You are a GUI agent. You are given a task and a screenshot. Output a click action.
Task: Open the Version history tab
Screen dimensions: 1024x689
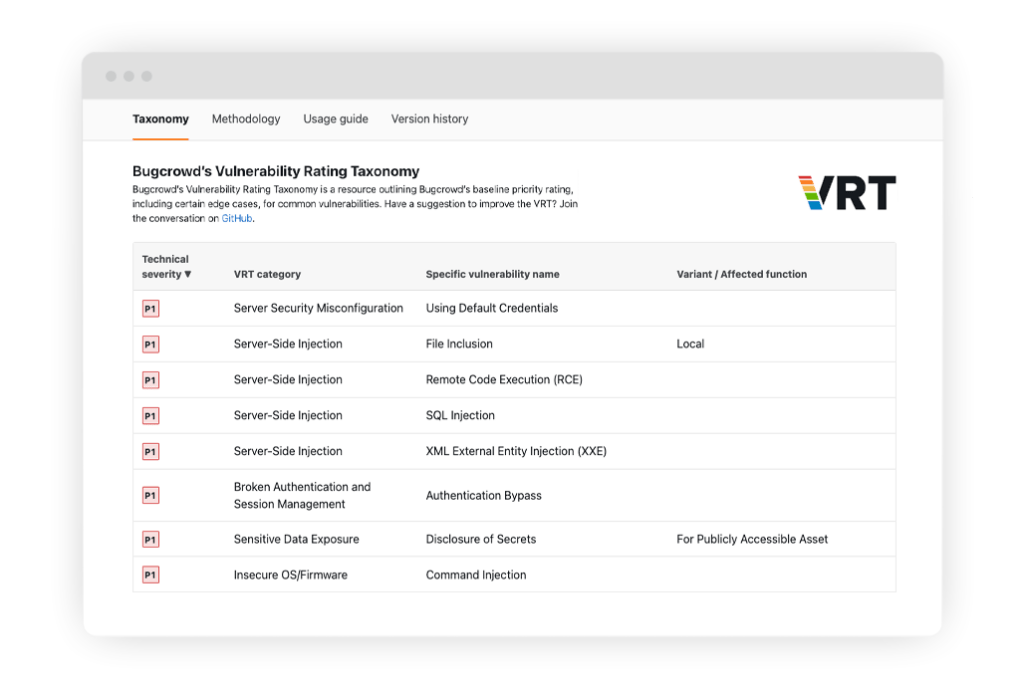pyautogui.click(x=429, y=119)
